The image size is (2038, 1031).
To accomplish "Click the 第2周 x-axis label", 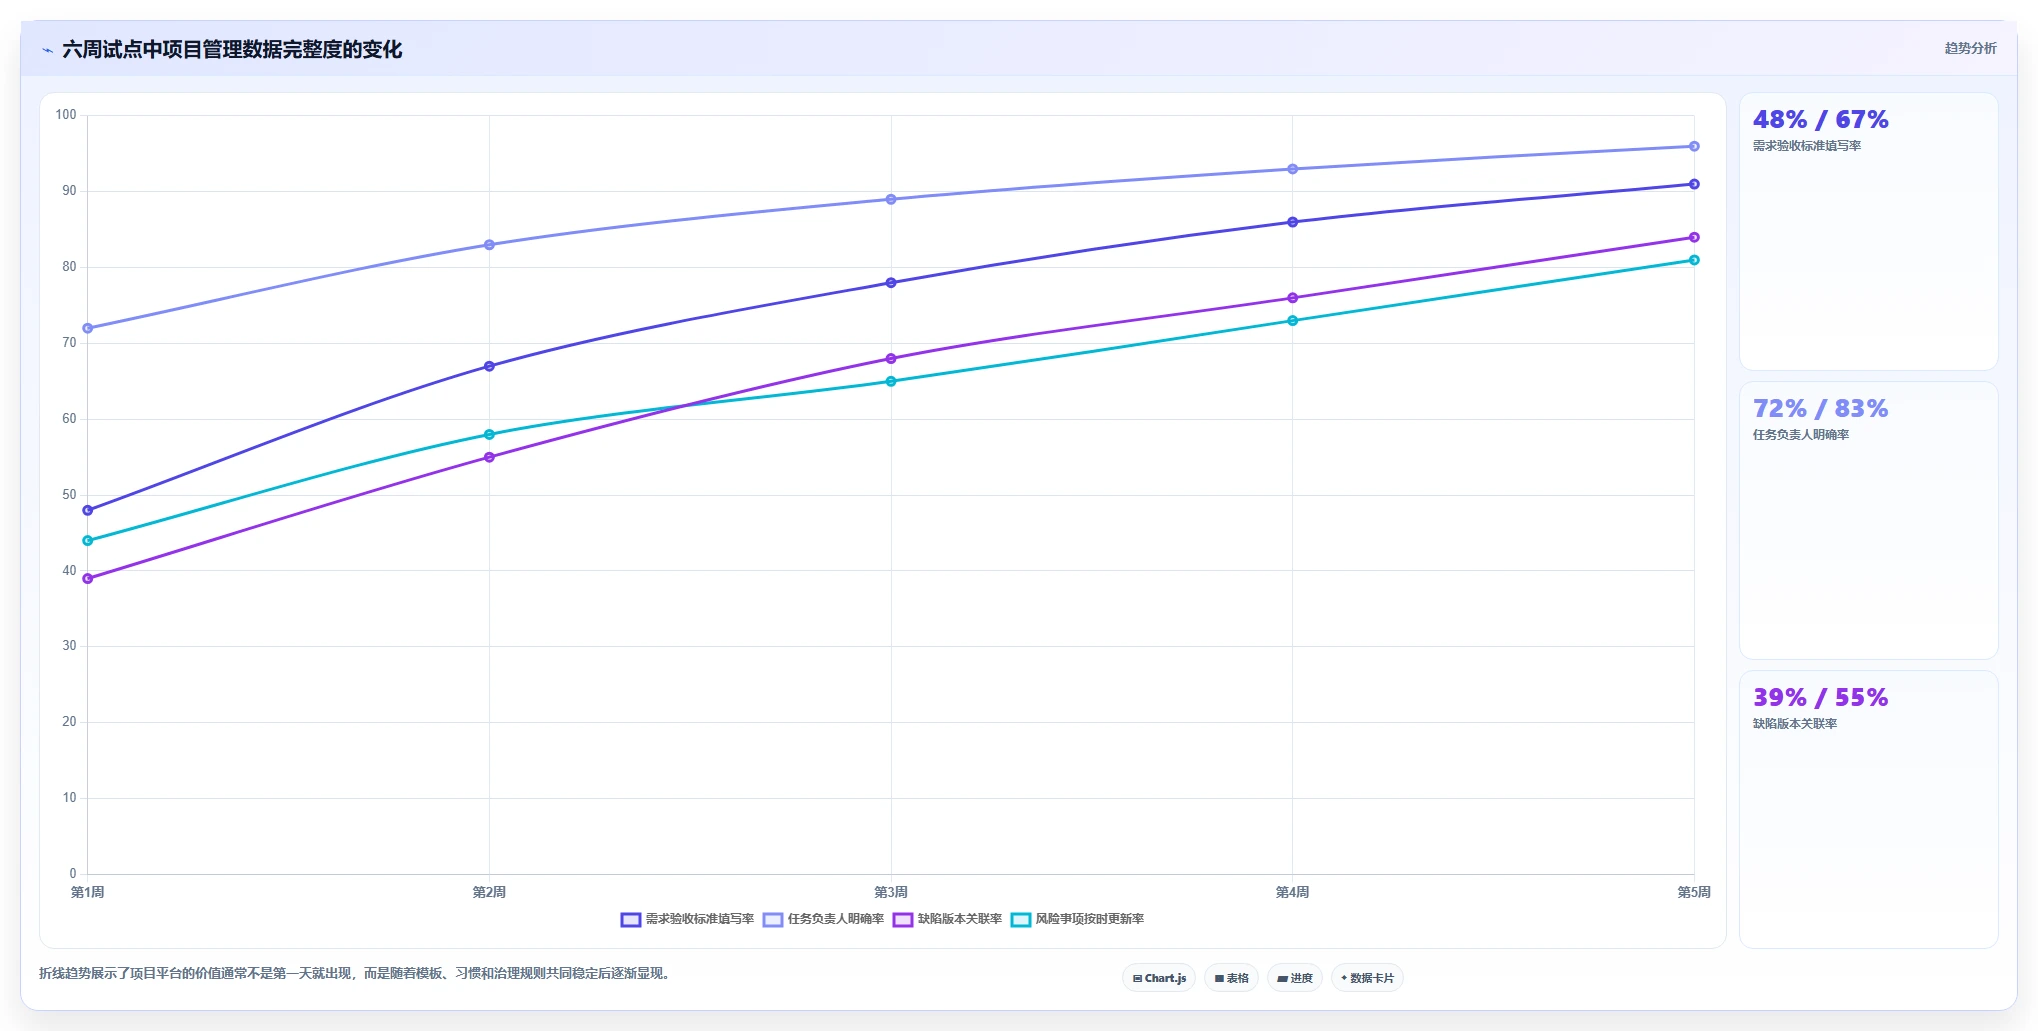I will [489, 892].
